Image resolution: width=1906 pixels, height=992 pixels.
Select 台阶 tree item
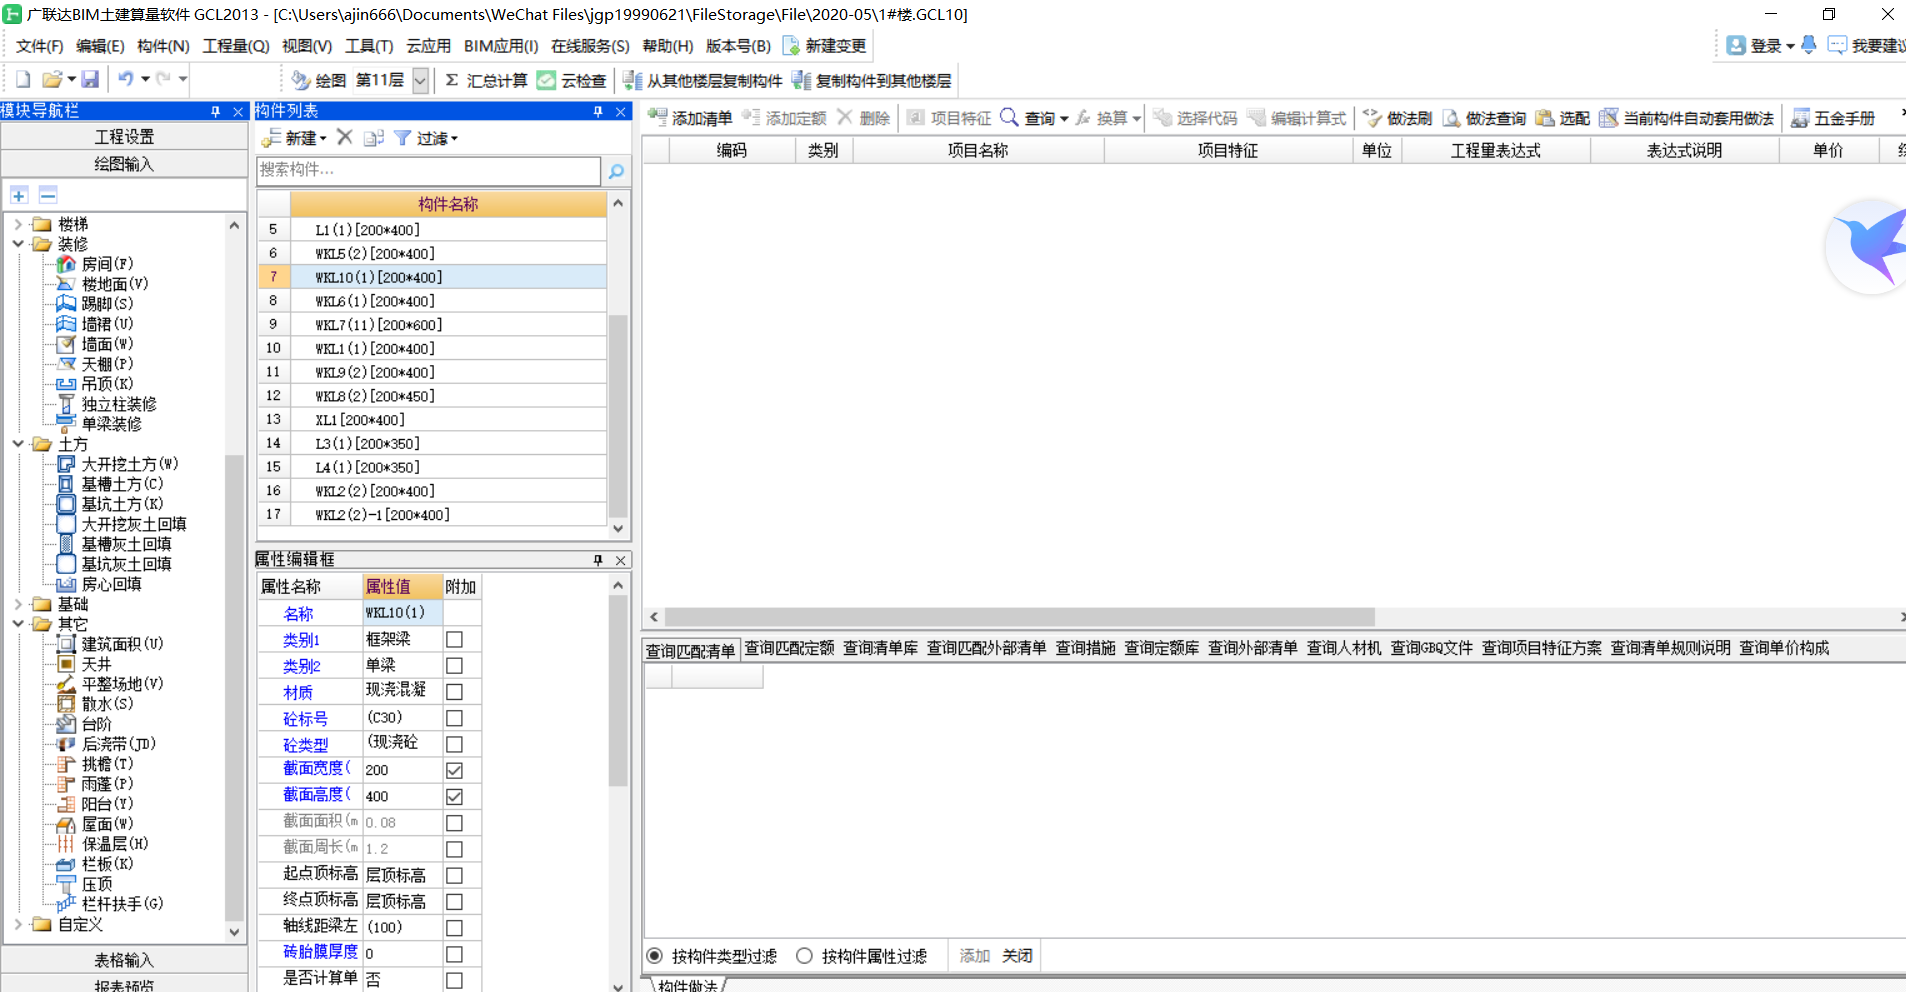click(x=97, y=724)
